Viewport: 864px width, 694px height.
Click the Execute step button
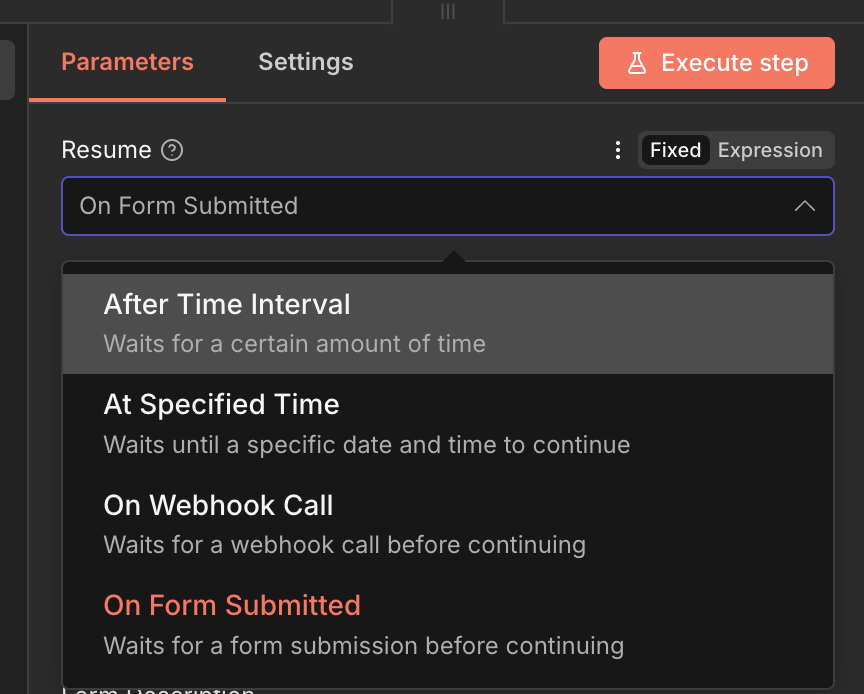coord(716,63)
